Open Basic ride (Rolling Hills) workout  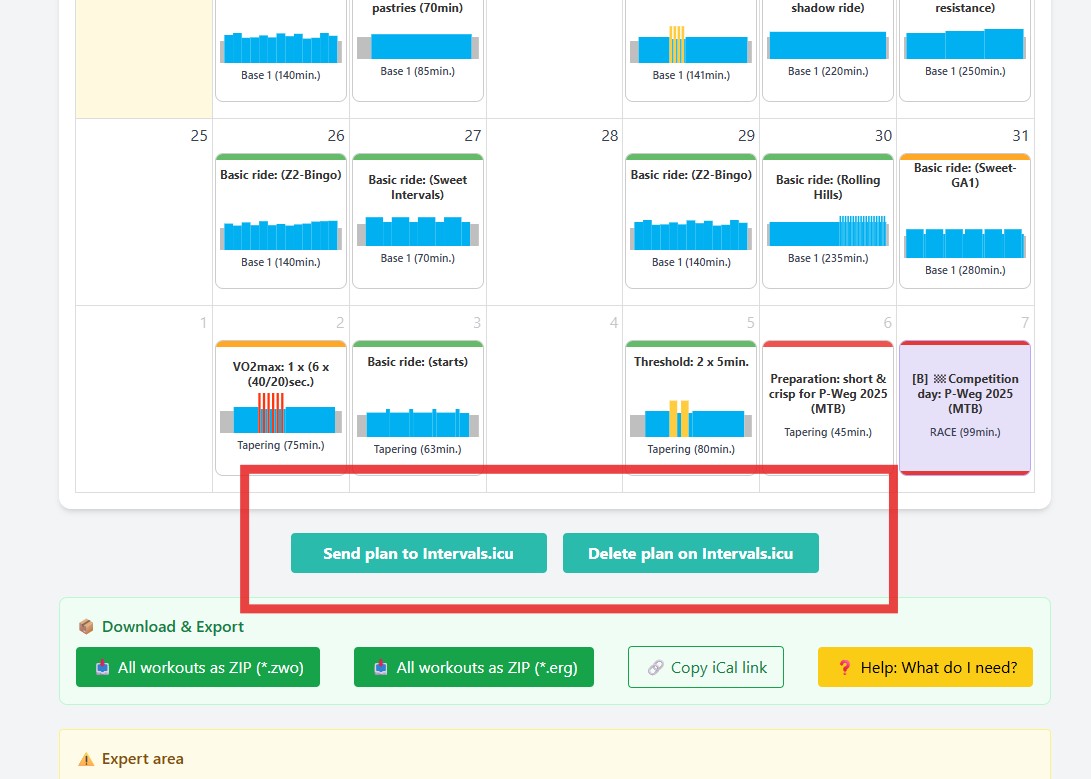tap(827, 220)
